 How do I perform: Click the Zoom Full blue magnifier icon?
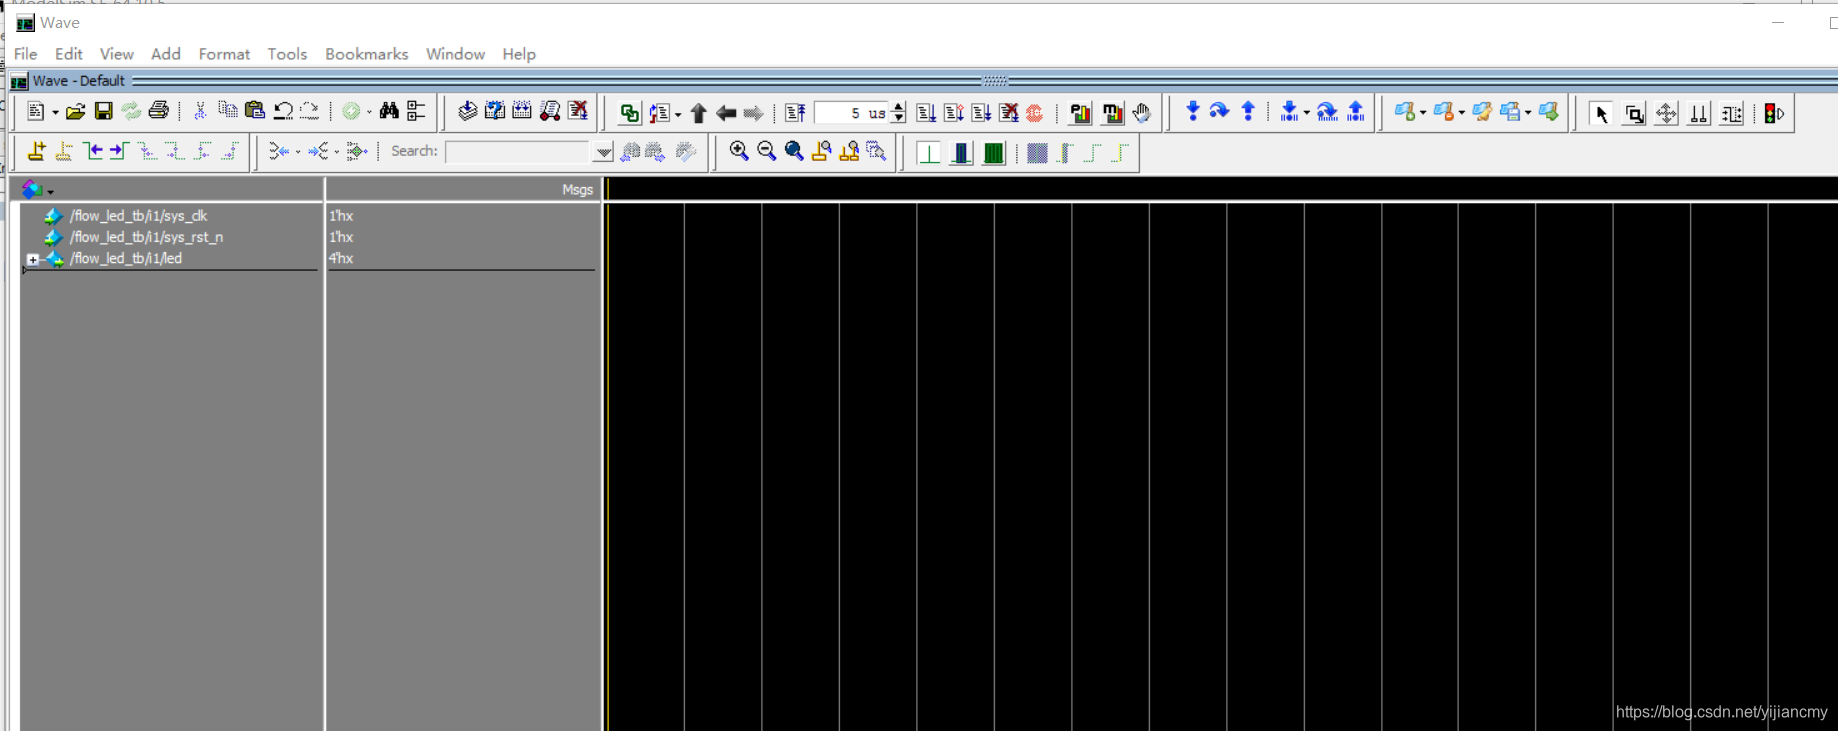[794, 150]
